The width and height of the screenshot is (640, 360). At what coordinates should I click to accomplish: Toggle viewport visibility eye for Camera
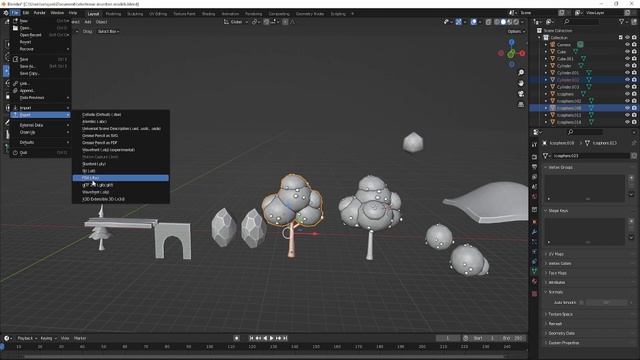pyautogui.click(x=627, y=44)
